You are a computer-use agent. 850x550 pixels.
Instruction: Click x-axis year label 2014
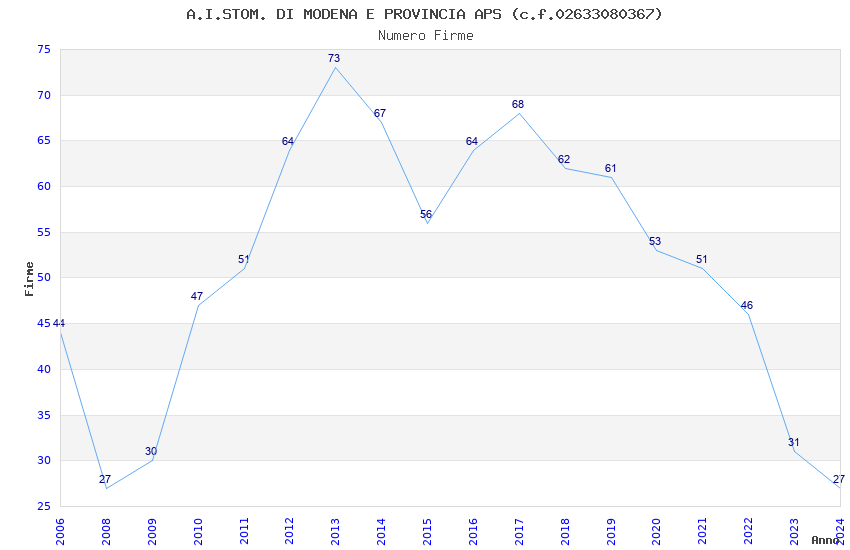[x=382, y=531]
